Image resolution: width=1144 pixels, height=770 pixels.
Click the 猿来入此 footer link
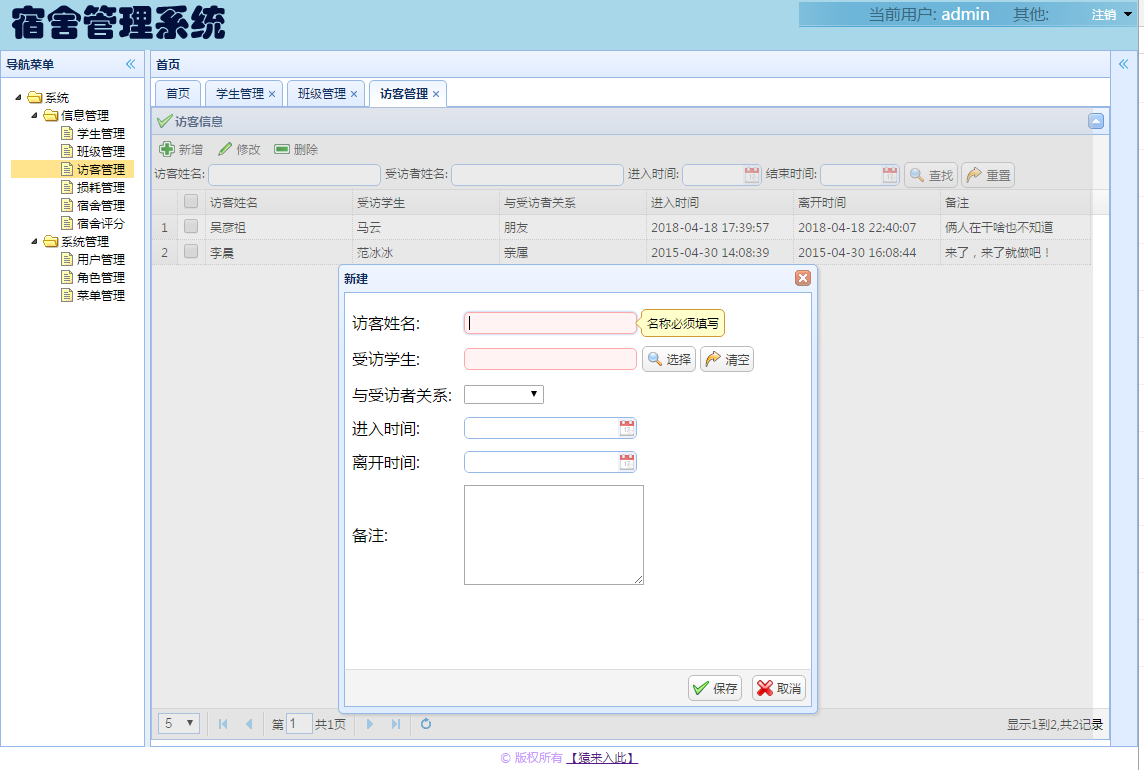pyautogui.click(x=602, y=758)
